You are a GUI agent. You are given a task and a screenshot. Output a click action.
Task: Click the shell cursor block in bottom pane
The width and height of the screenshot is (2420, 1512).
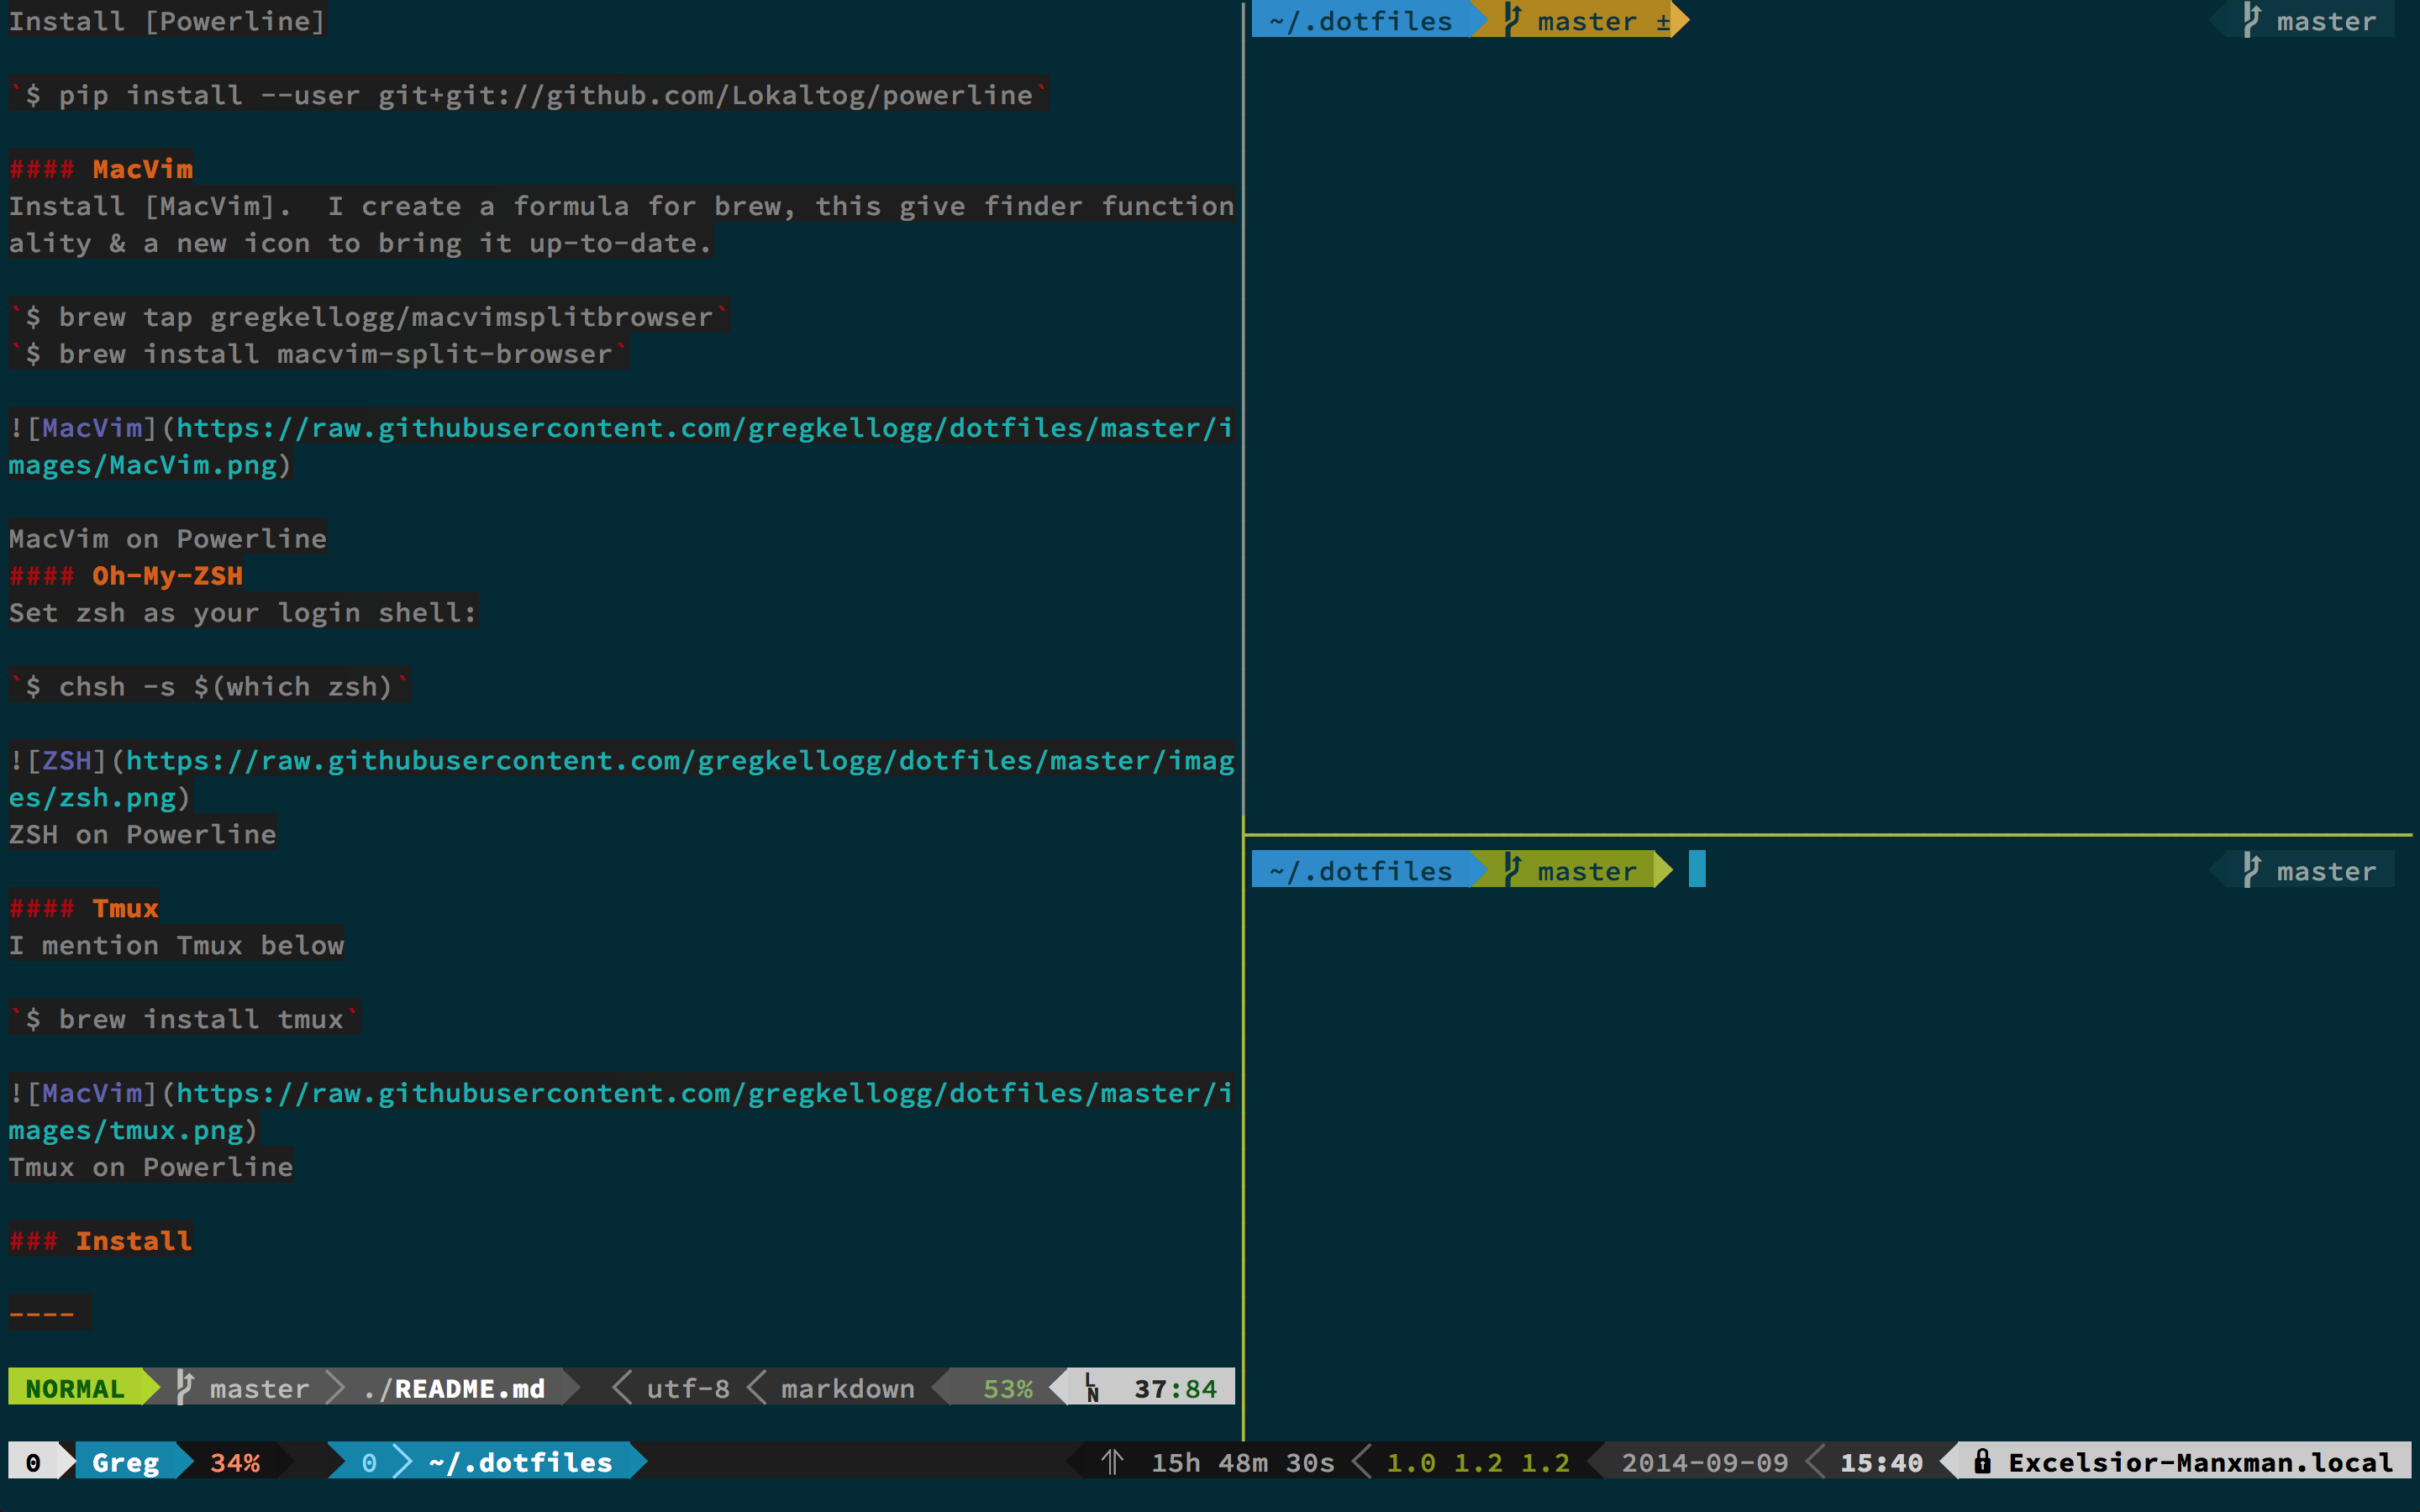point(1697,869)
